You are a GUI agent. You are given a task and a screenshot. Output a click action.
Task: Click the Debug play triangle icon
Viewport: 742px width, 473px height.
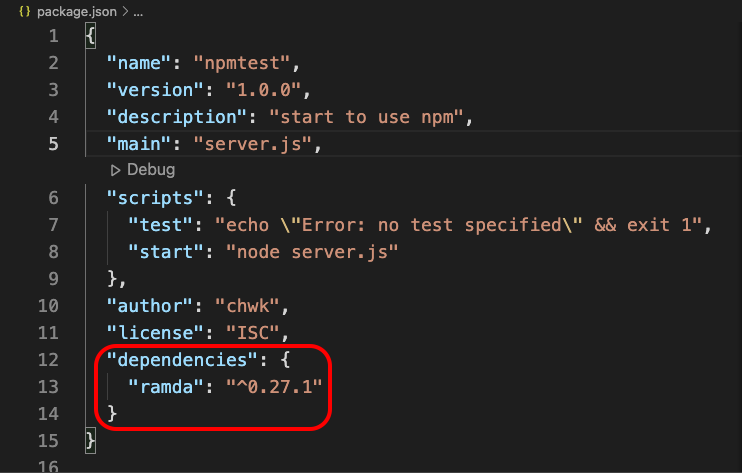[115, 170]
